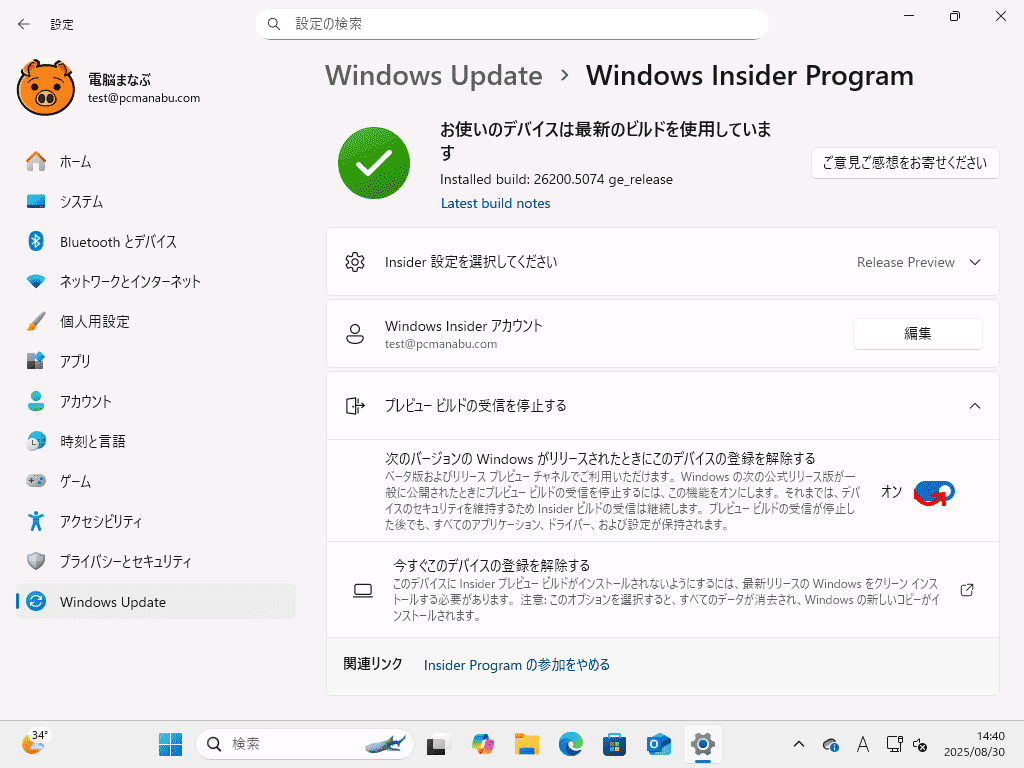
Task: Open Microsoft Store from the taskbar
Action: [615, 744]
